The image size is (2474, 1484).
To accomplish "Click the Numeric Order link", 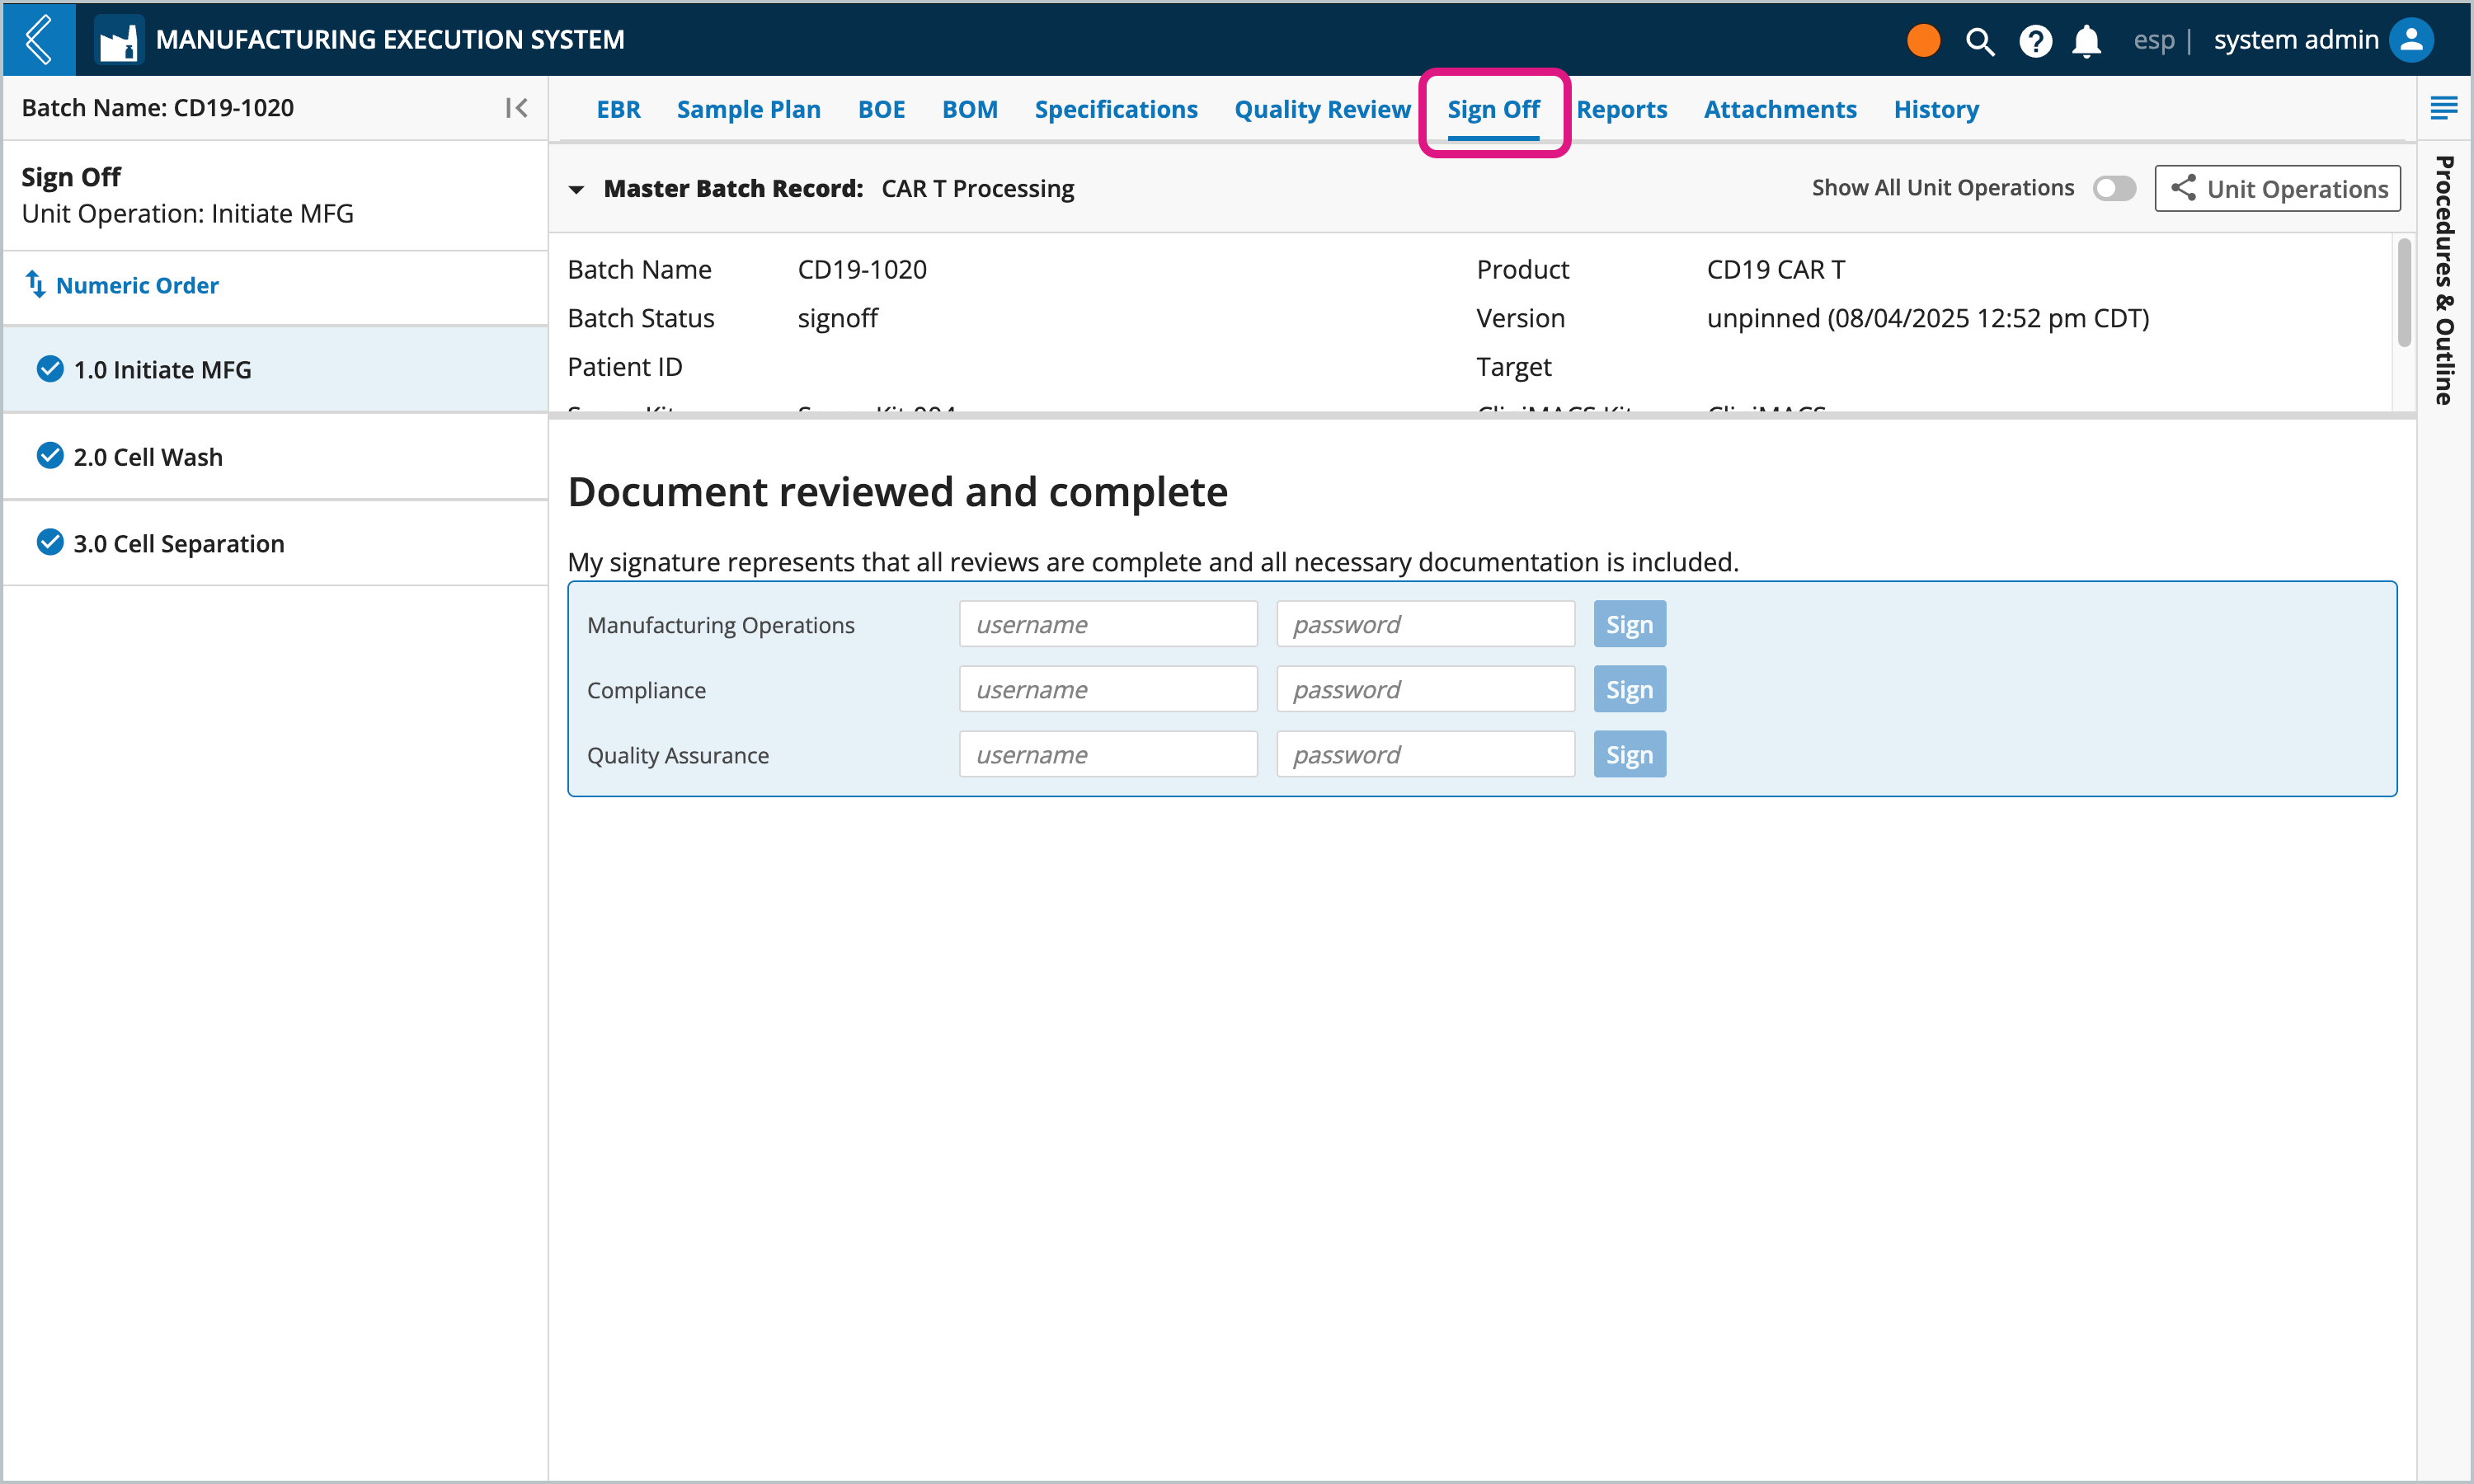I will click(x=137, y=285).
